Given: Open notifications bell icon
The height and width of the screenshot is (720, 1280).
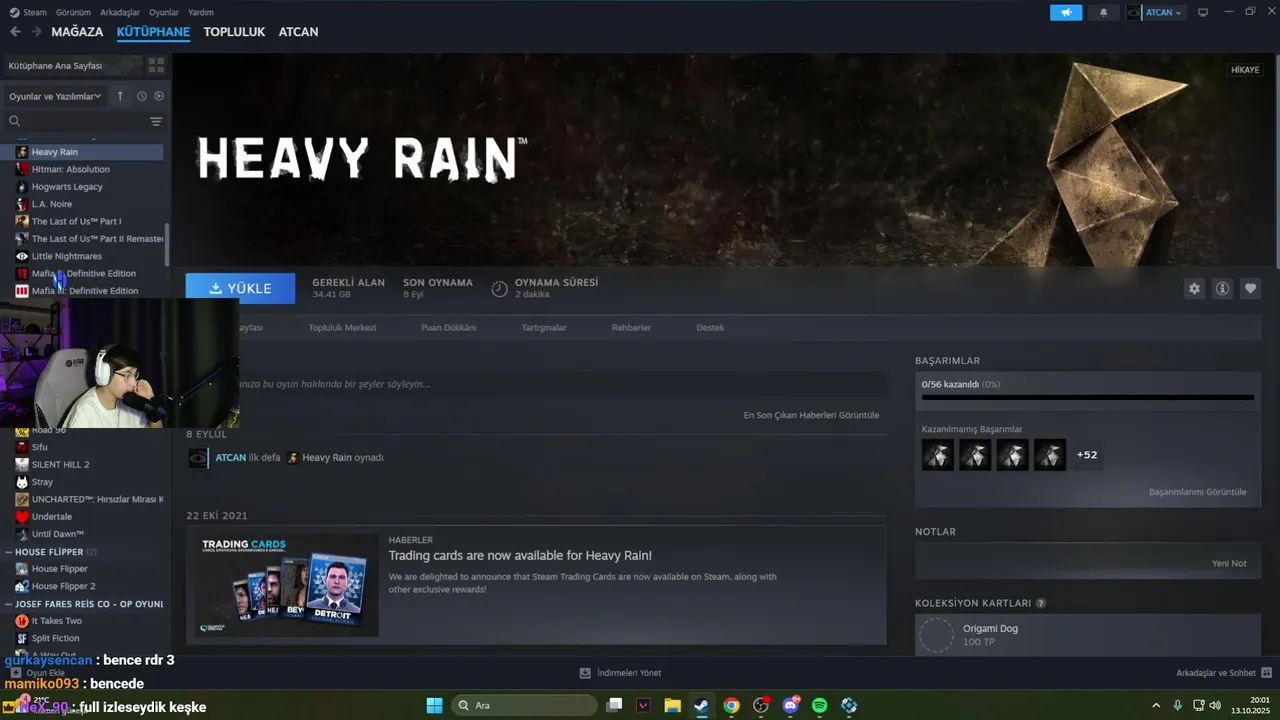Looking at the screenshot, I should [x=1104, y=12].
